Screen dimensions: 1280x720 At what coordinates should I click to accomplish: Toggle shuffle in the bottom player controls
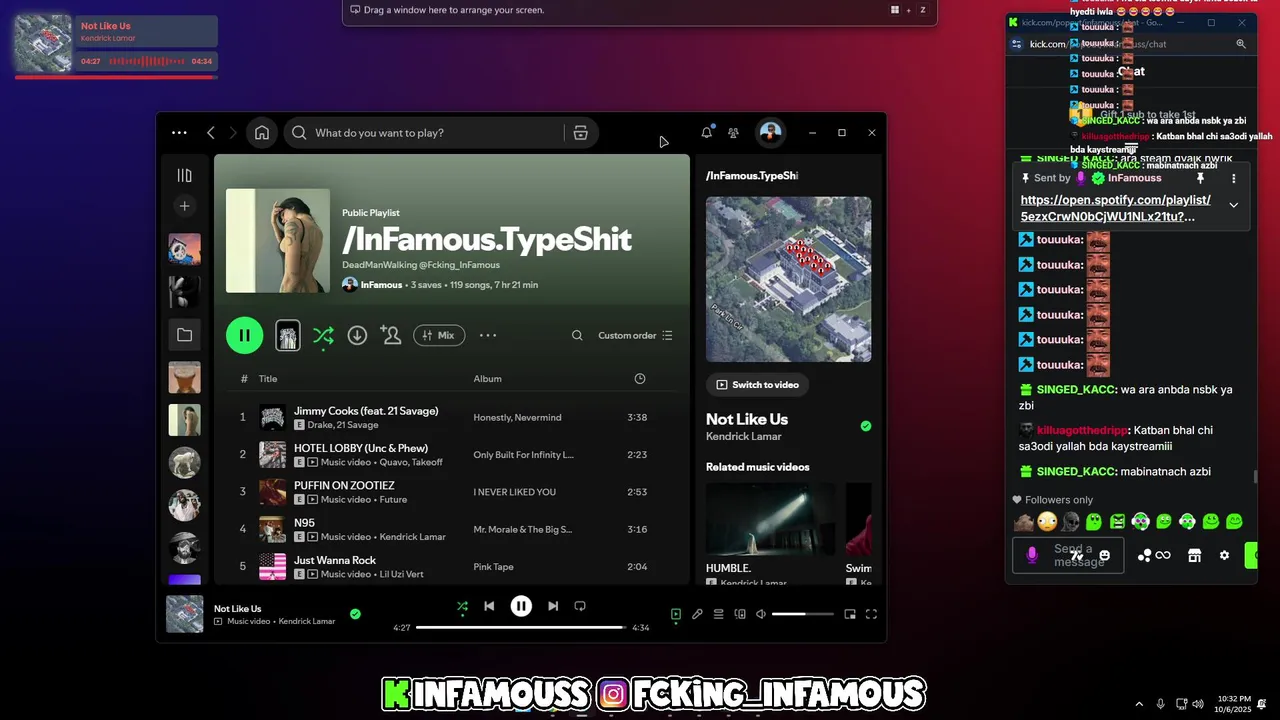click(x=462, y=606)
